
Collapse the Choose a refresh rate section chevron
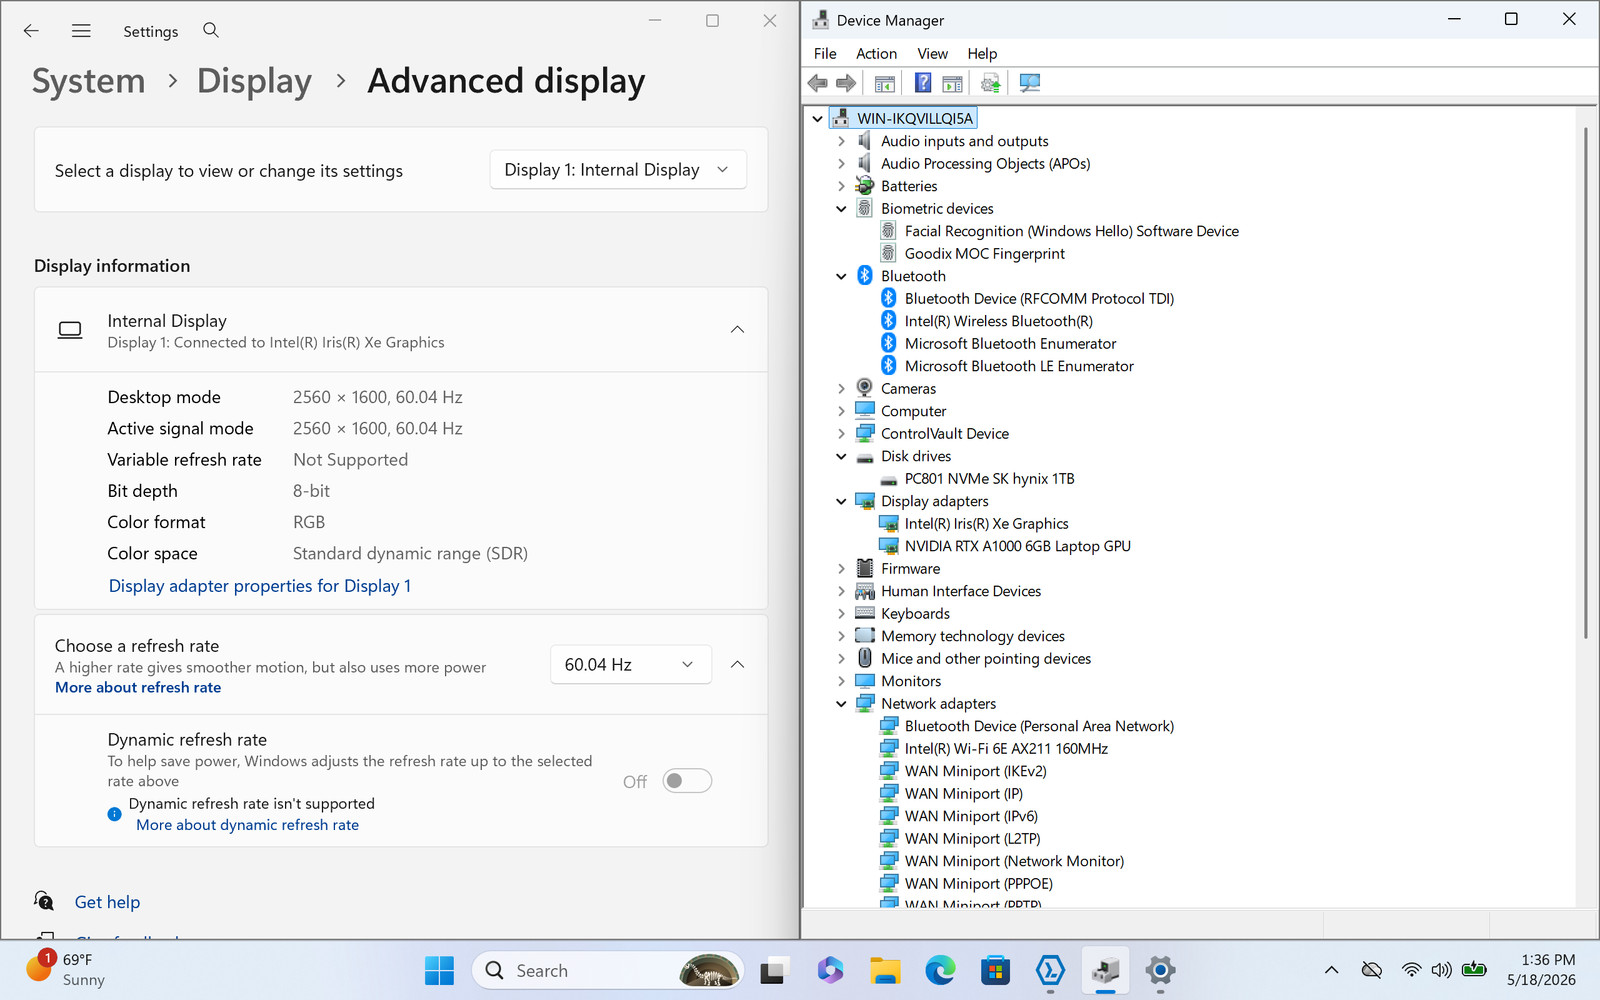click(737, 665)
